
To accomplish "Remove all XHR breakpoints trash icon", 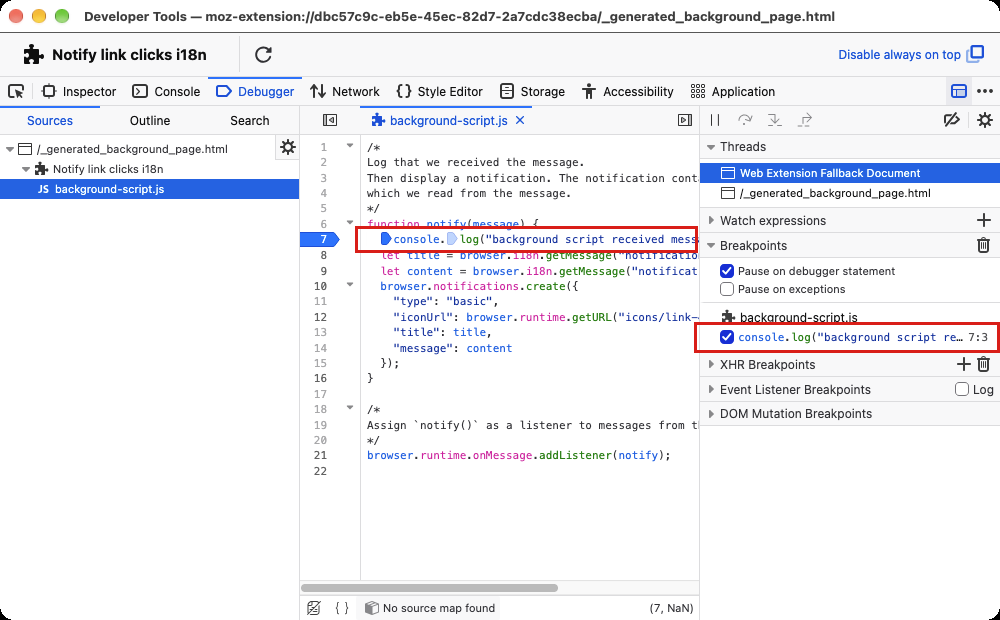I will 984,364.
